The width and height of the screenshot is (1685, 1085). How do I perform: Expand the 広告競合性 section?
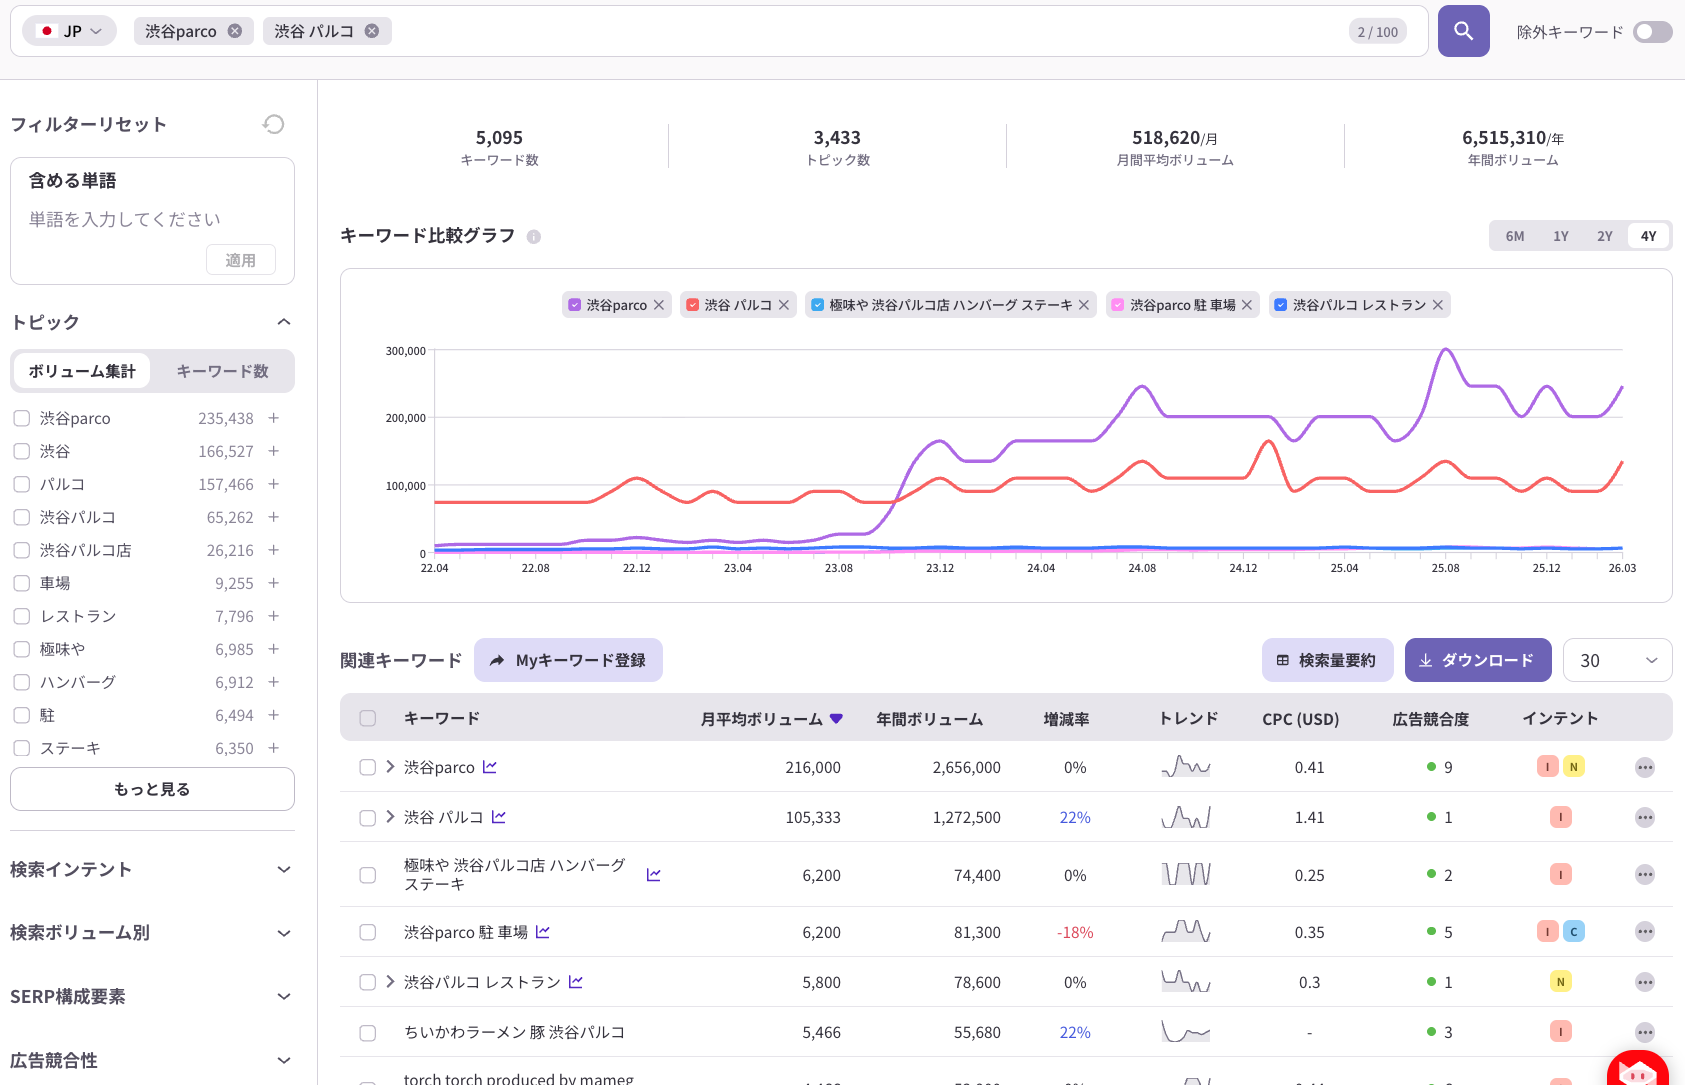(x=284, y=1061)
